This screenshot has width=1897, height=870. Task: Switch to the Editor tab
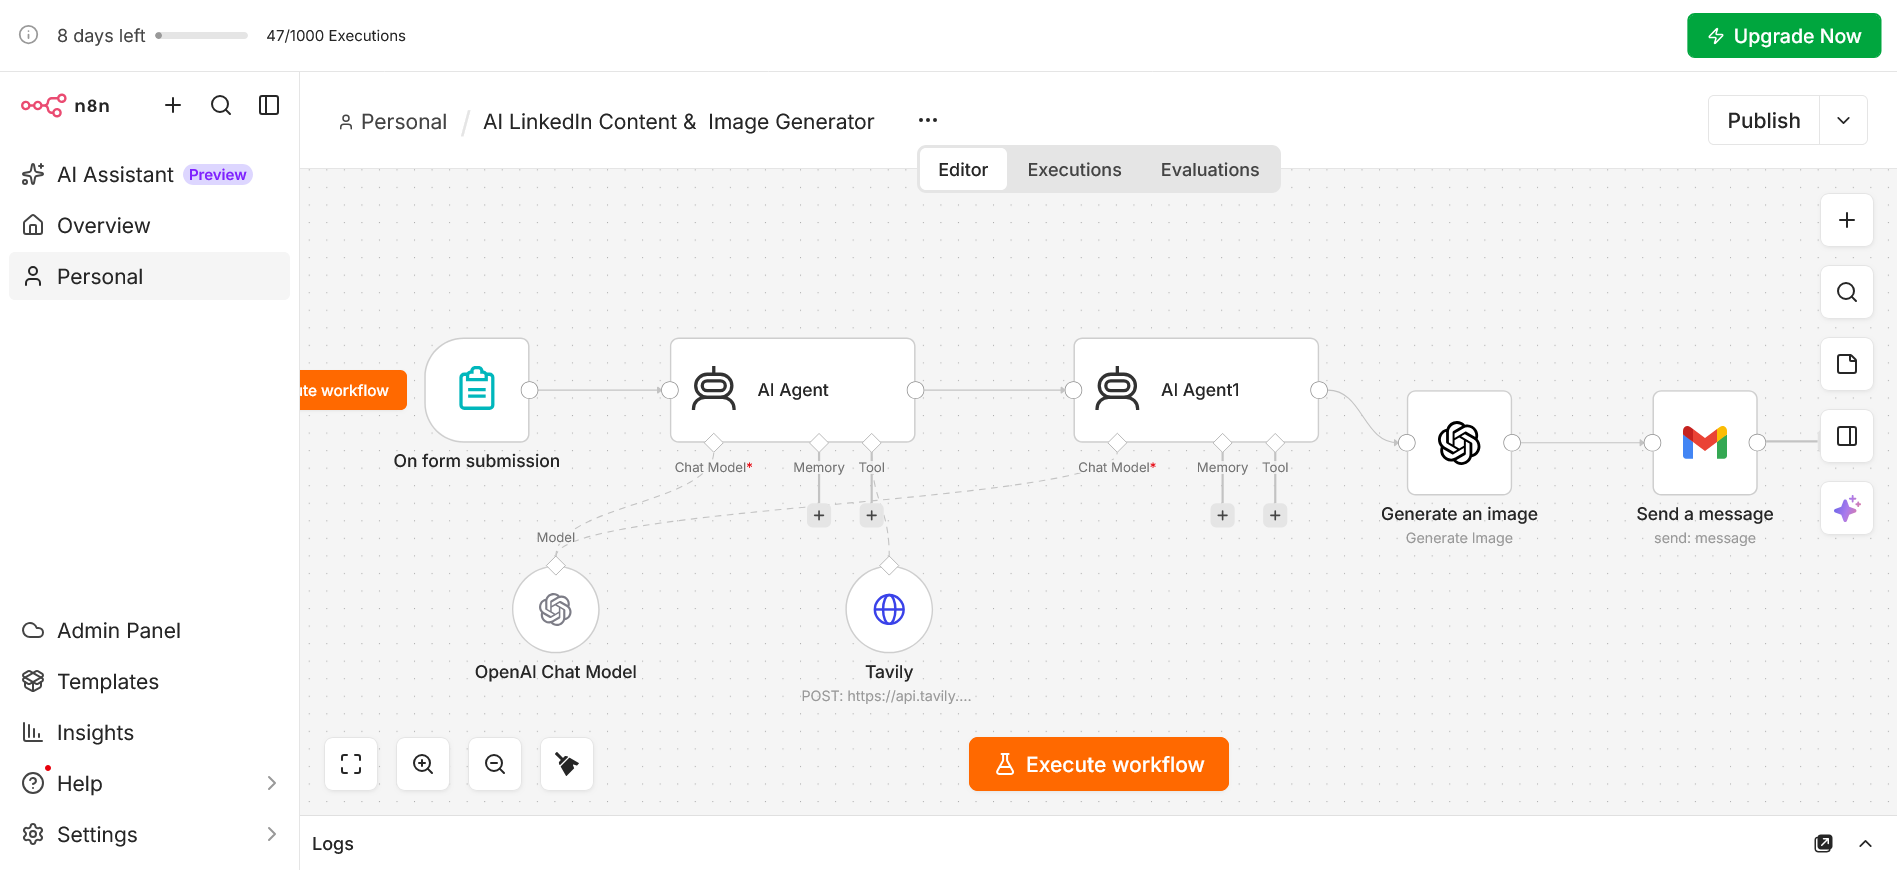963,170
